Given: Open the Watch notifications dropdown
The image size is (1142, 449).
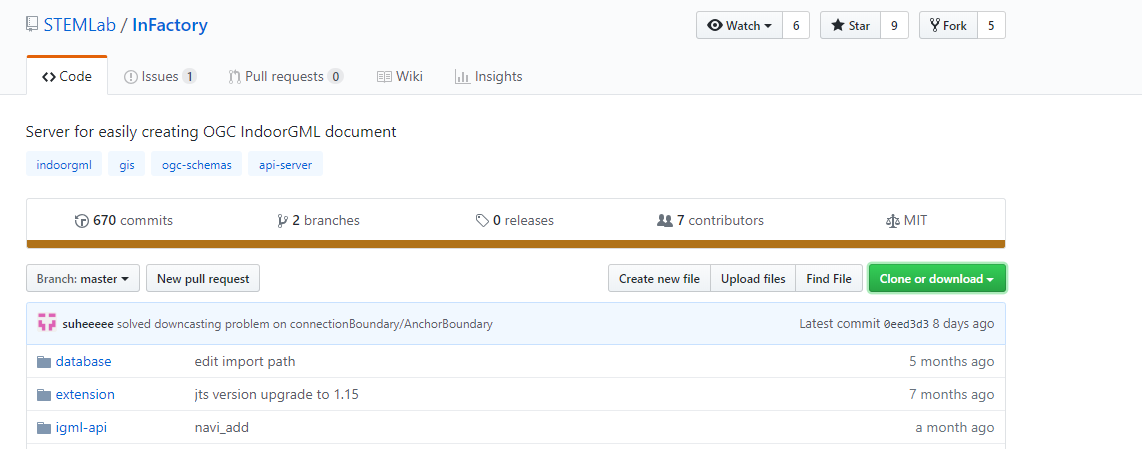Looking at the screenshot, I should pyautogui.click(x=739, y=26).
